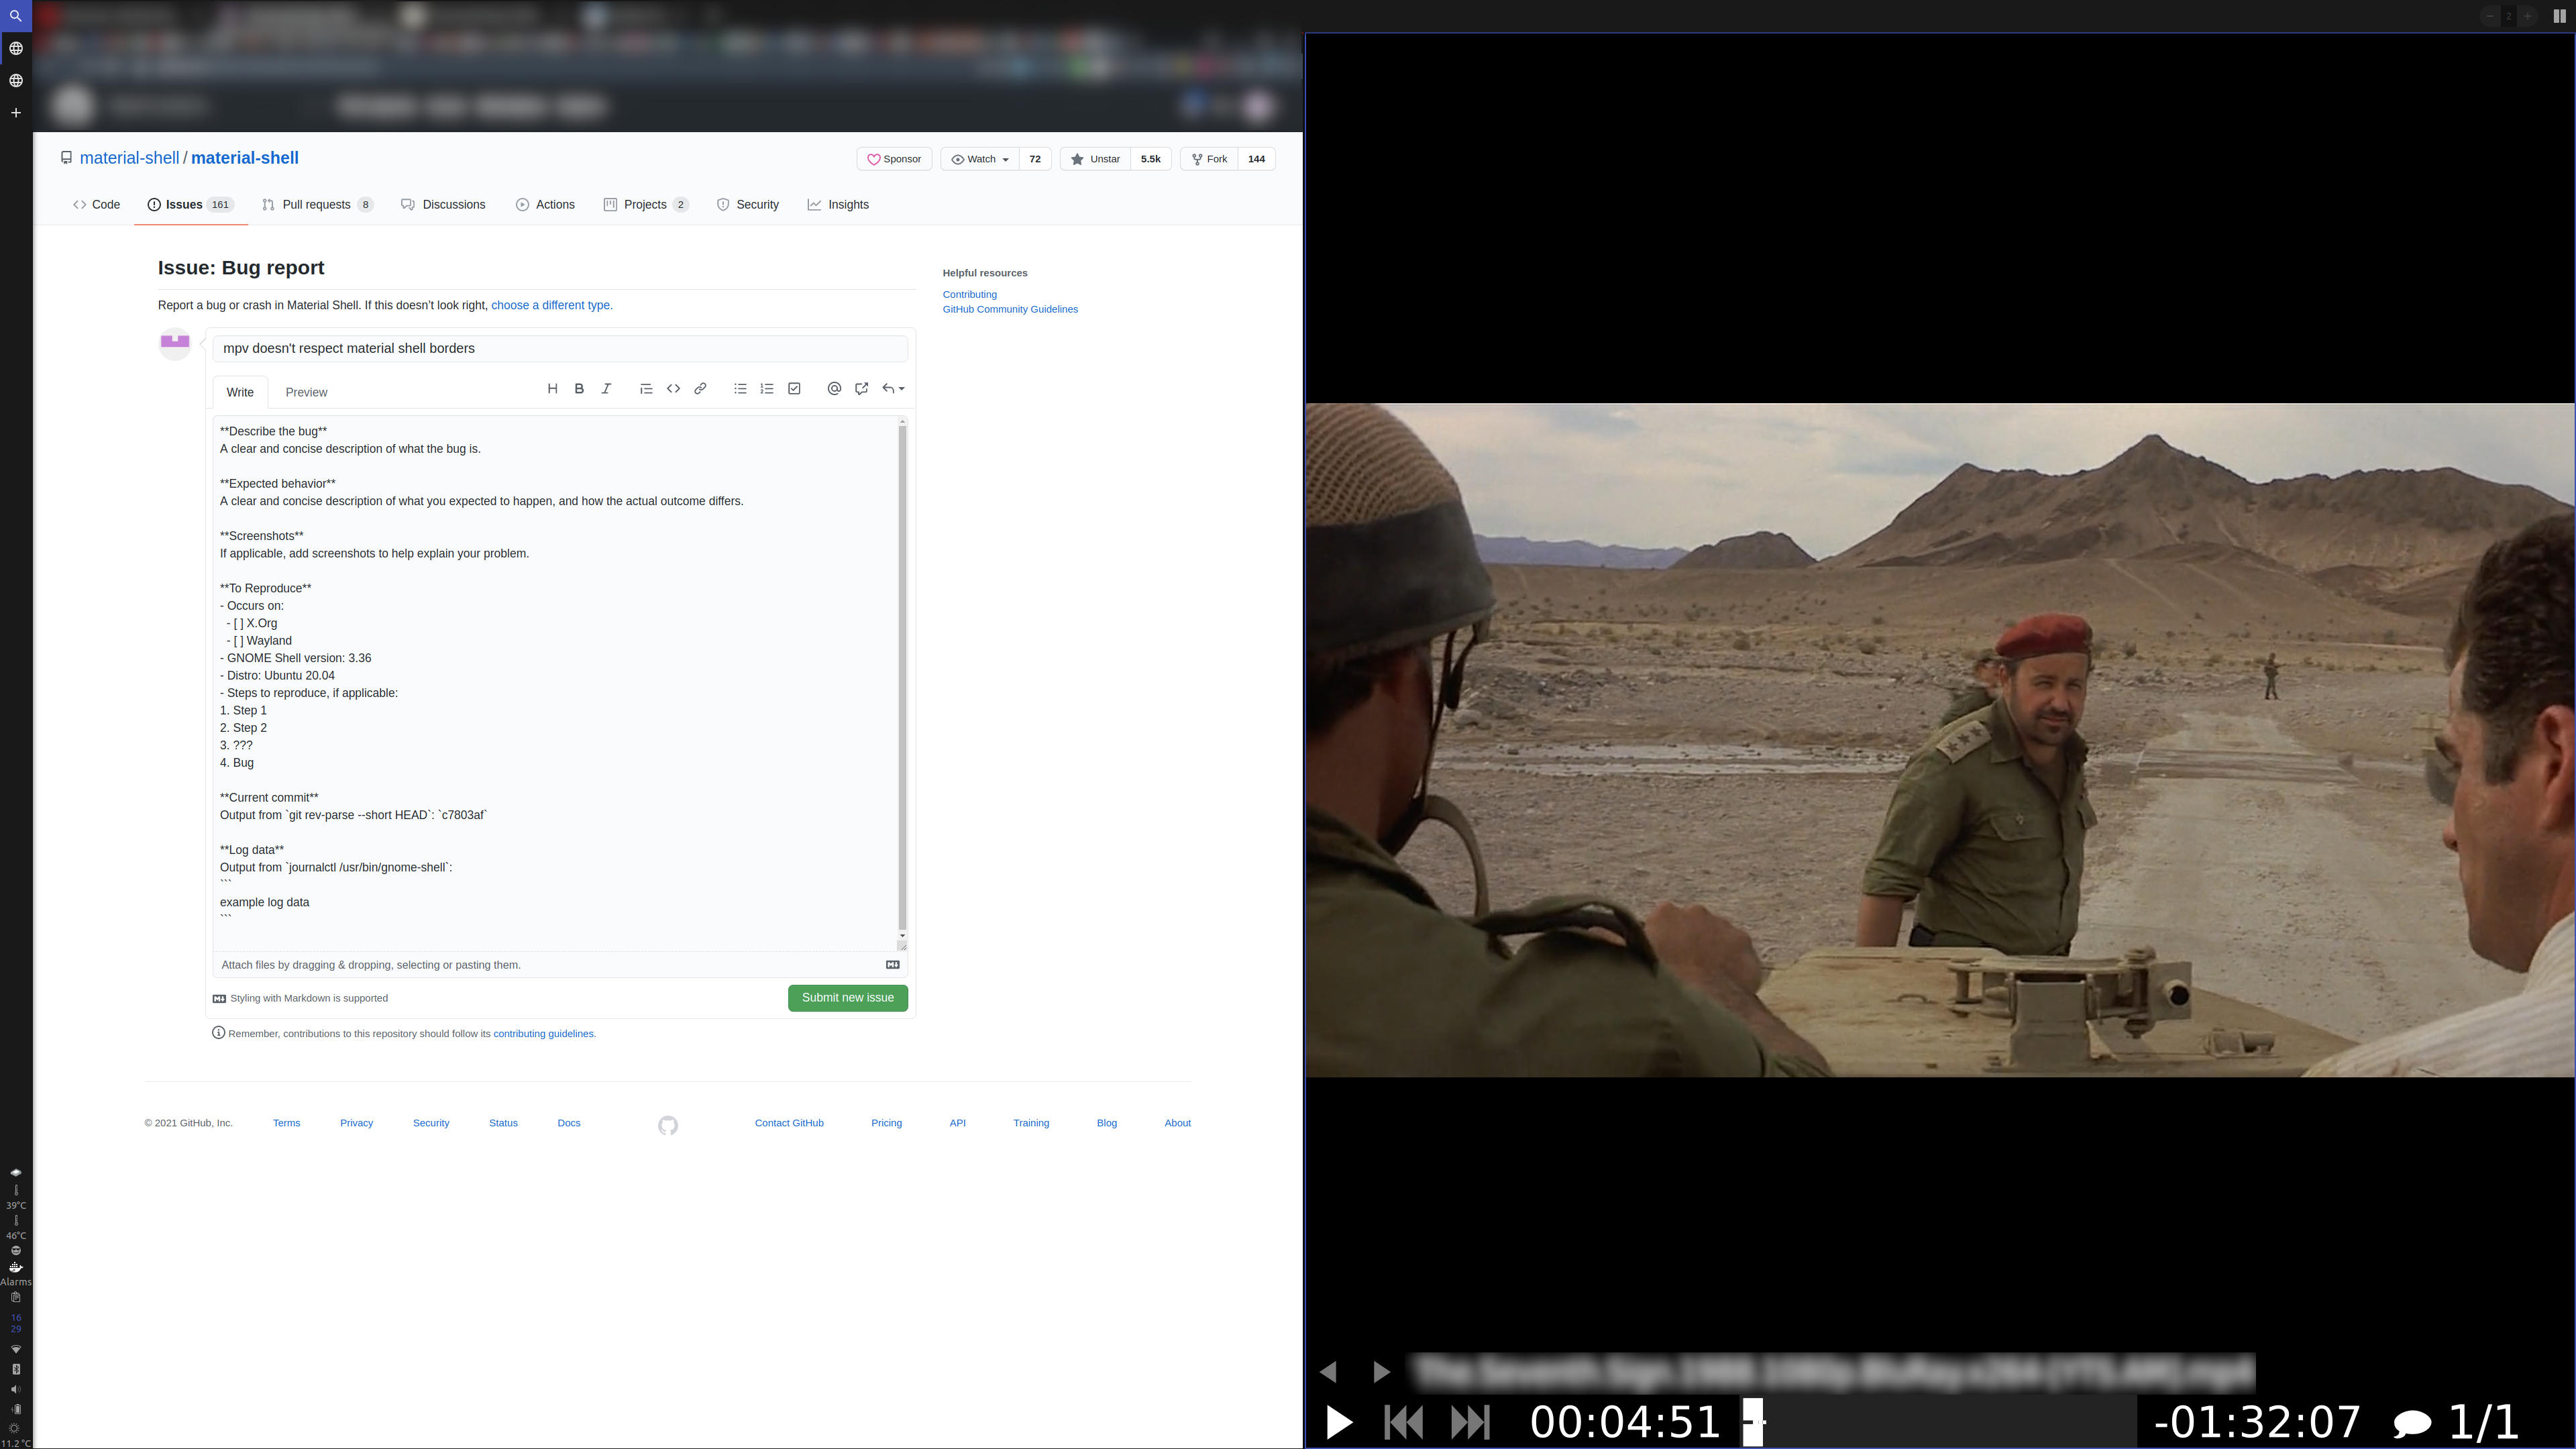Open the Watch notifications dropdown
The width and height of the screenshot is (2576, 1449).
(x=980, y=159)
